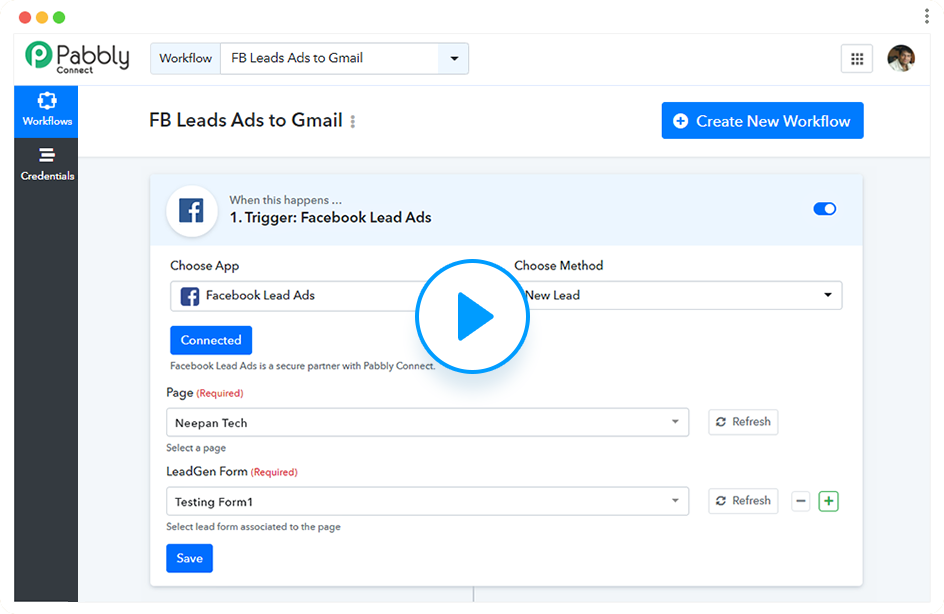Click the FB Leads Ads to Gmail heading
Image resolution: width=944 pixels, height=614 pixels.
point(246,120)
